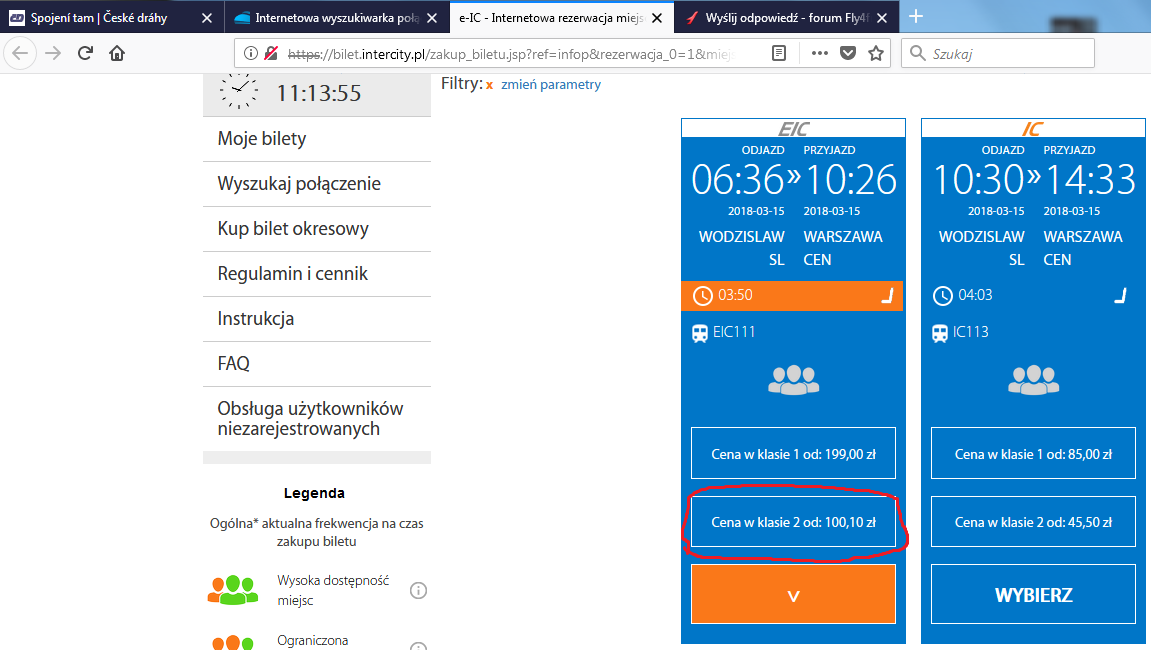Expand EIC111 travel time 03:50 orange bar

792,295
